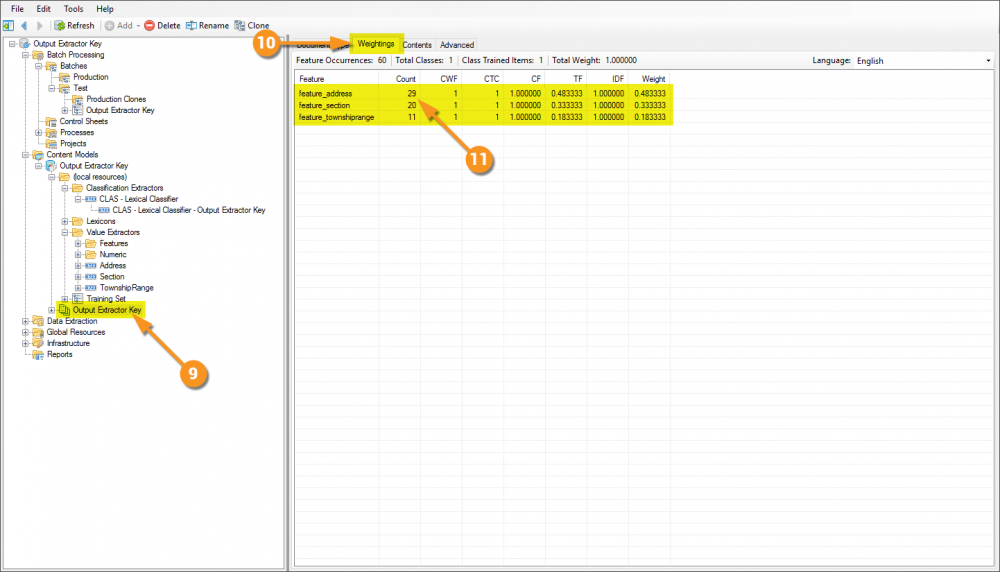The height and width of the screenshot is (572, 1000).
Task: Open the Add button dropdown arrow
Action: 138,26
